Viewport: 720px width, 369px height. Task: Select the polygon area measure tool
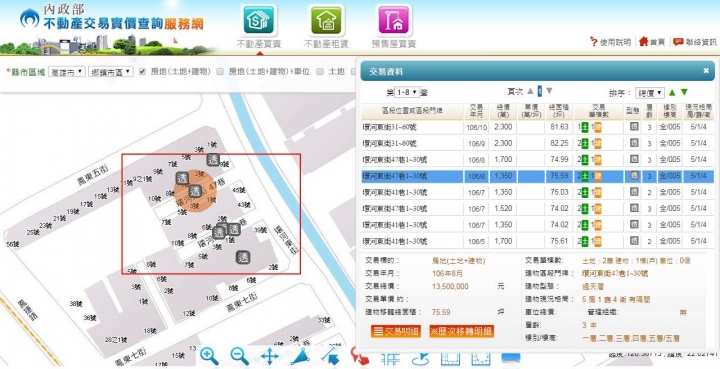click(x=300, y=357)
